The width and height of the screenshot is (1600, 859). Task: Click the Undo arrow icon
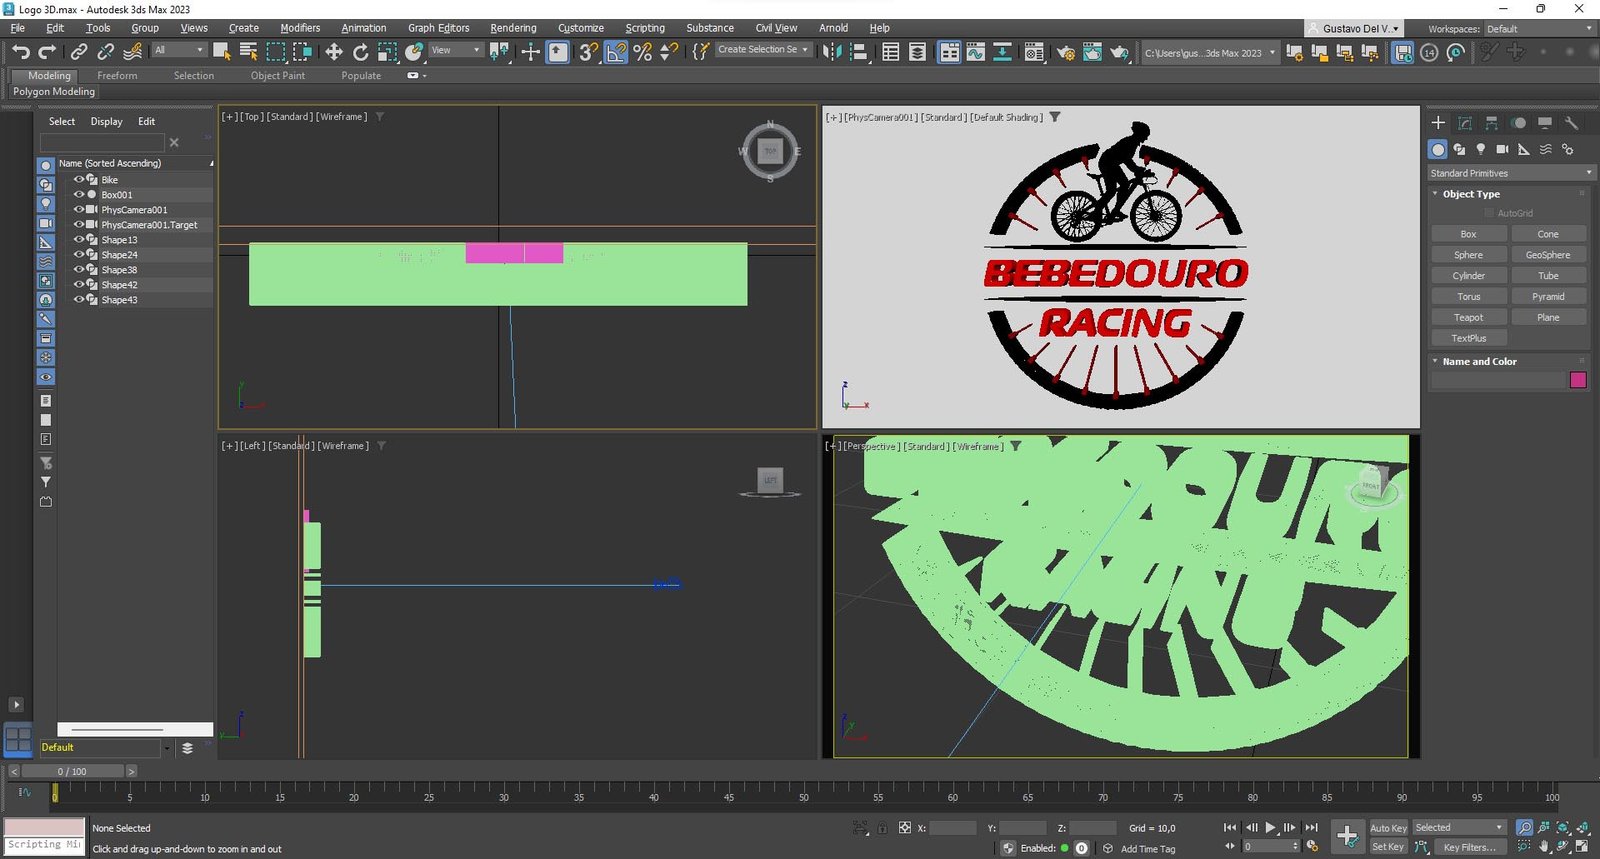pyautogui.click(x=21, y=51)
